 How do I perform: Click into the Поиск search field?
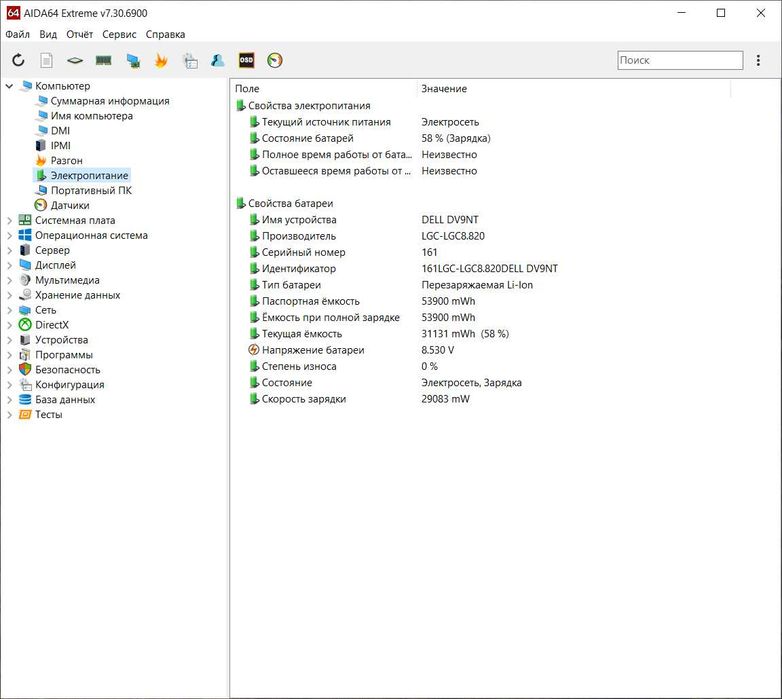(x=680, y=60)
